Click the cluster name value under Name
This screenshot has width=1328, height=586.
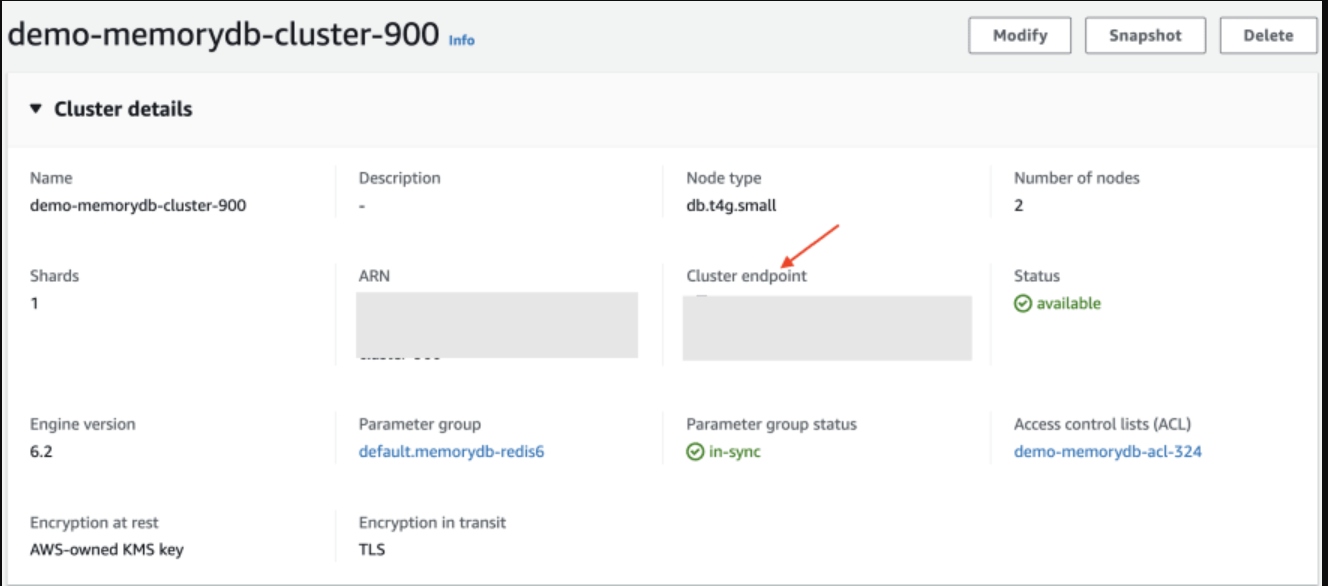[x=138, y=206]
